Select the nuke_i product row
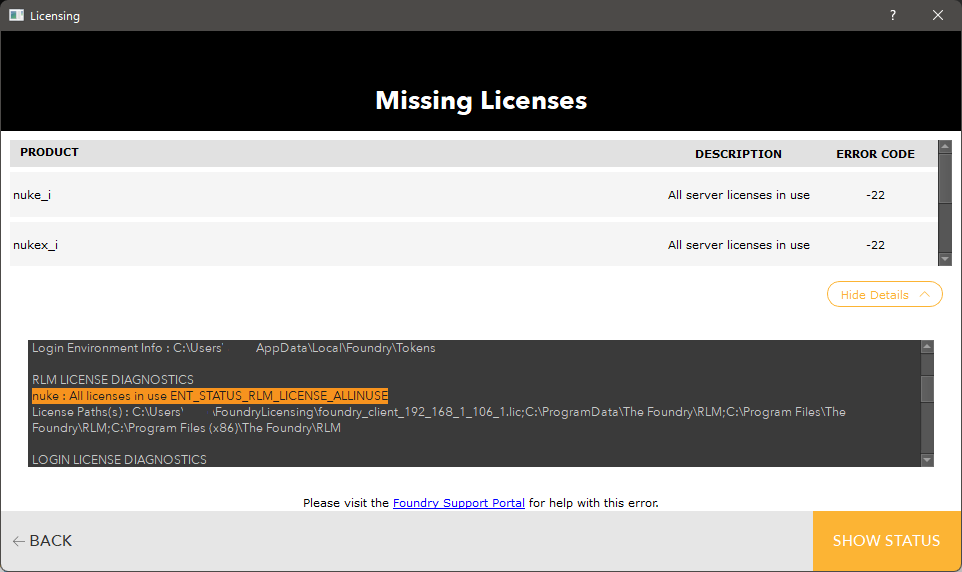The height and width of the screenshot is (572, 962). pos(473,195)
